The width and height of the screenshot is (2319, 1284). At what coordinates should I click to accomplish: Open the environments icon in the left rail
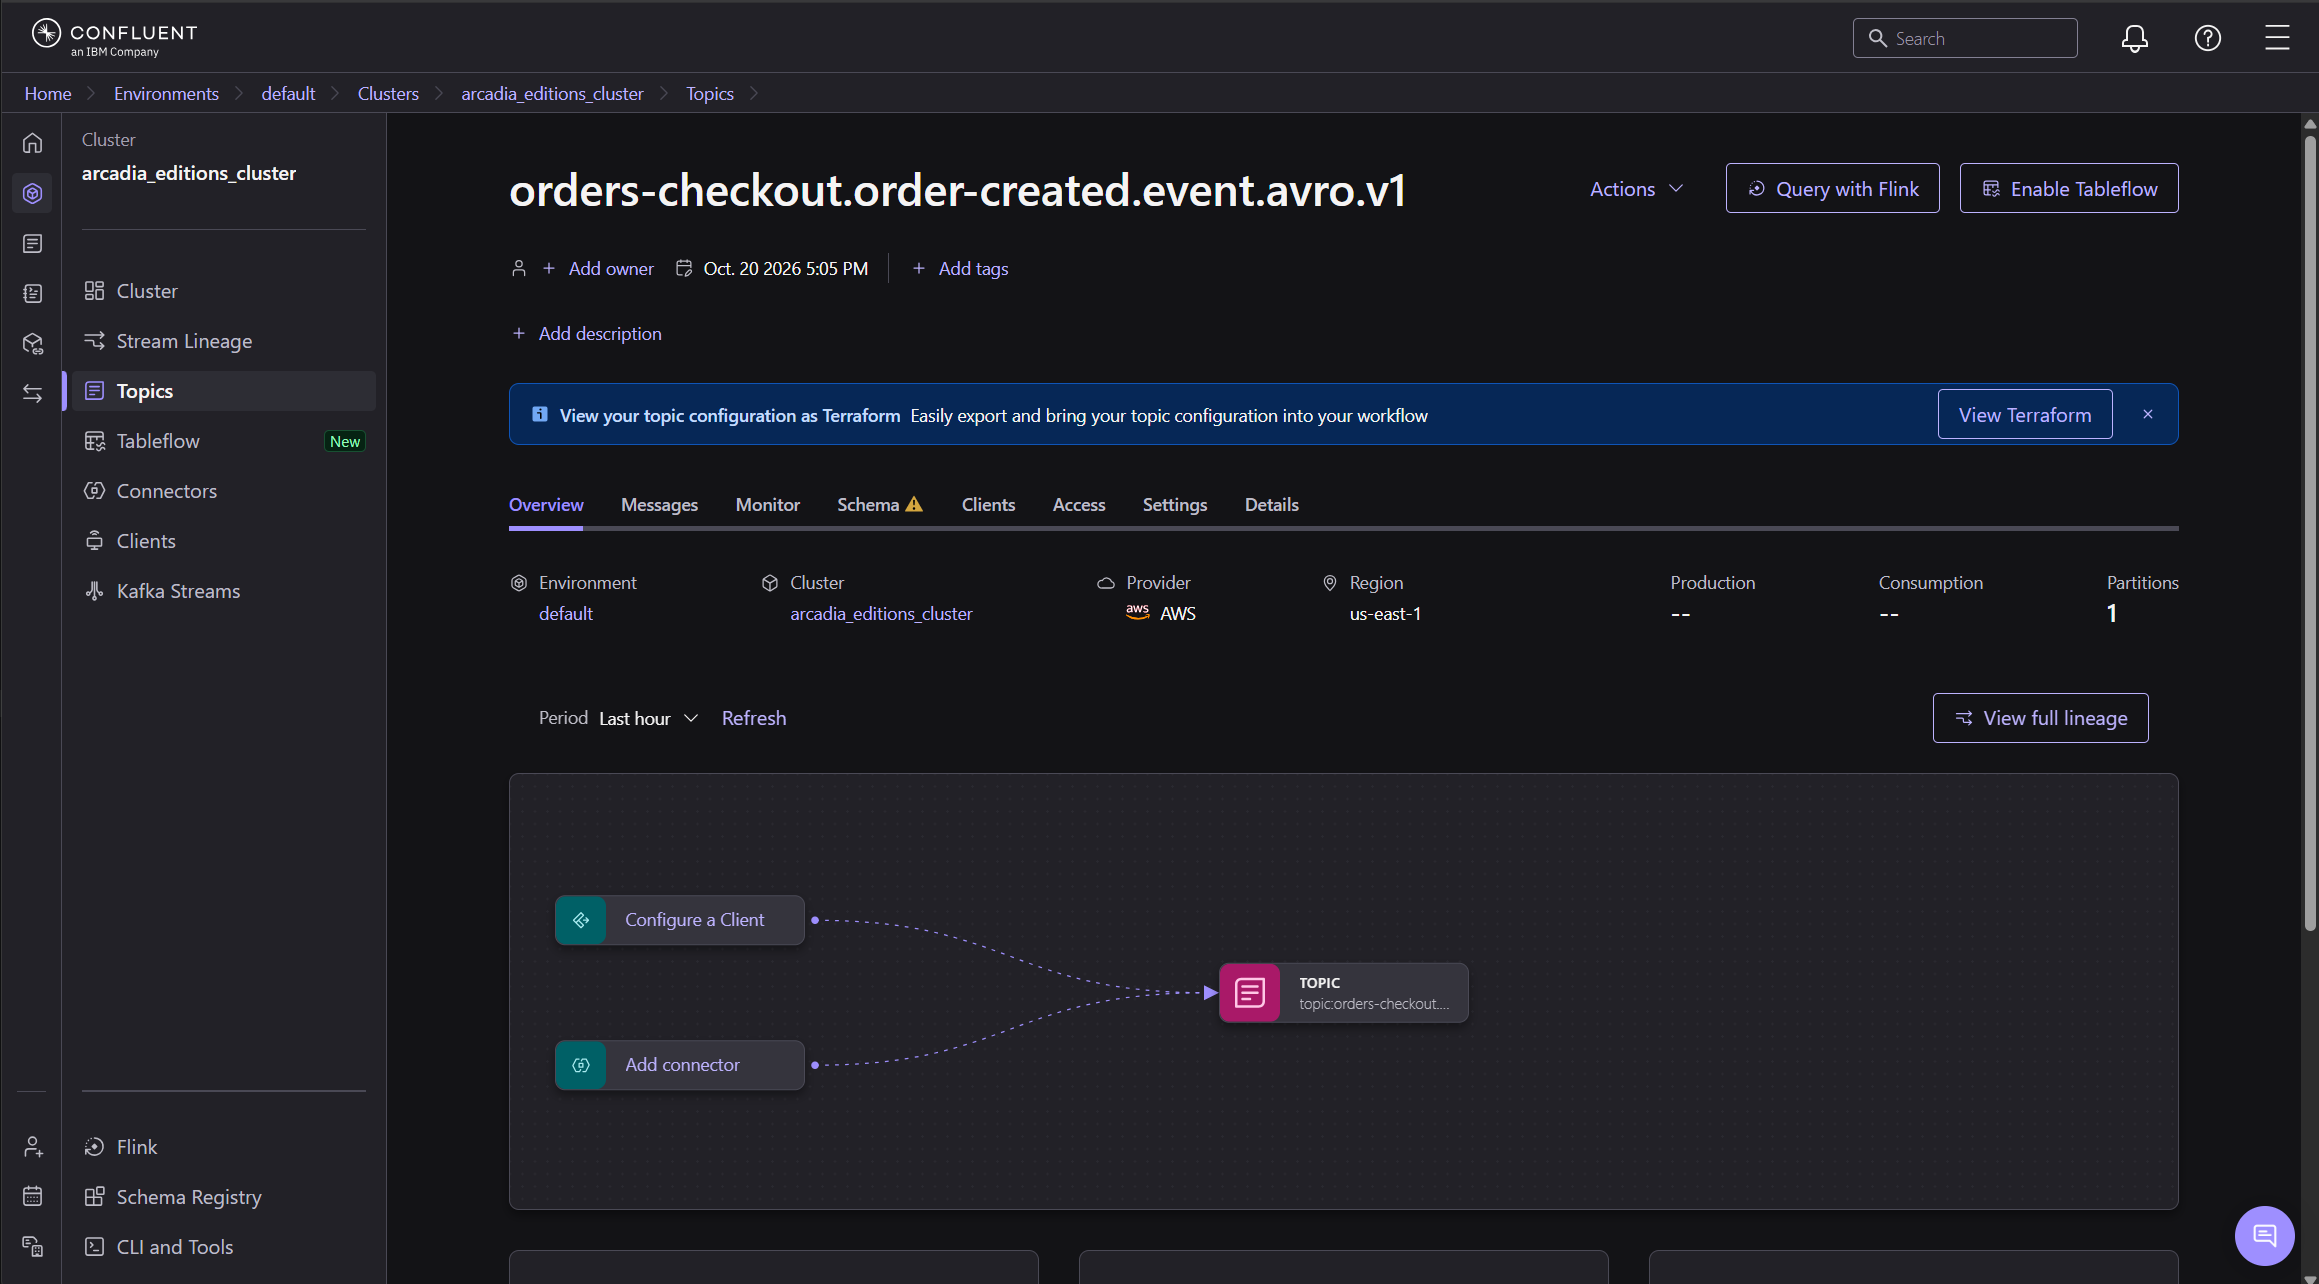click(32, 193)
